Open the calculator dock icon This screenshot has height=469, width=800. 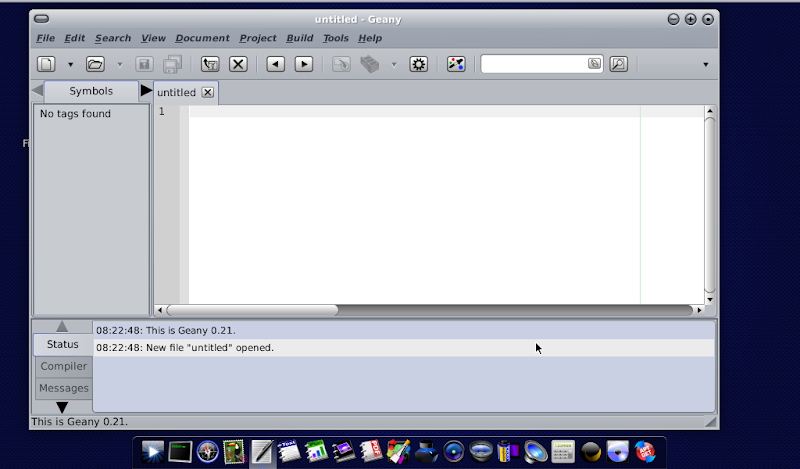[x=563, y=452]
